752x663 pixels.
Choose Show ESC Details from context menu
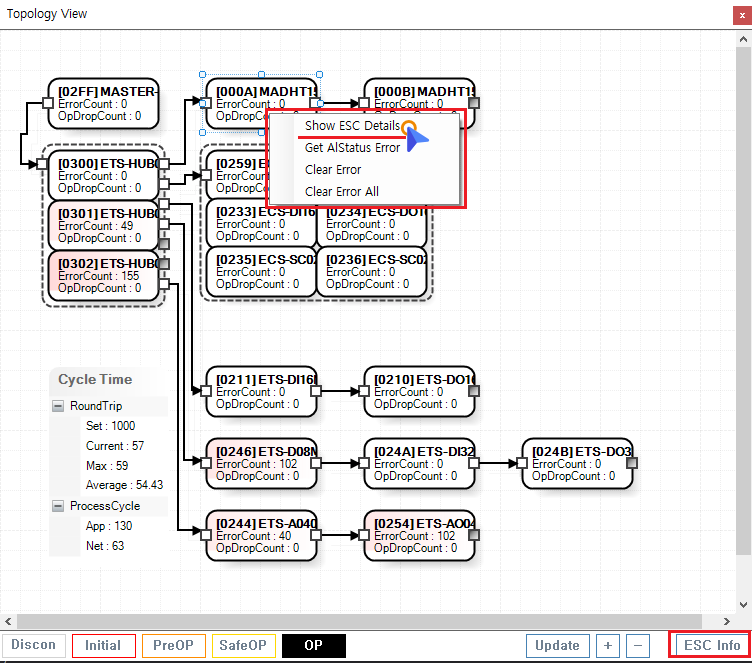click(352, 126)
